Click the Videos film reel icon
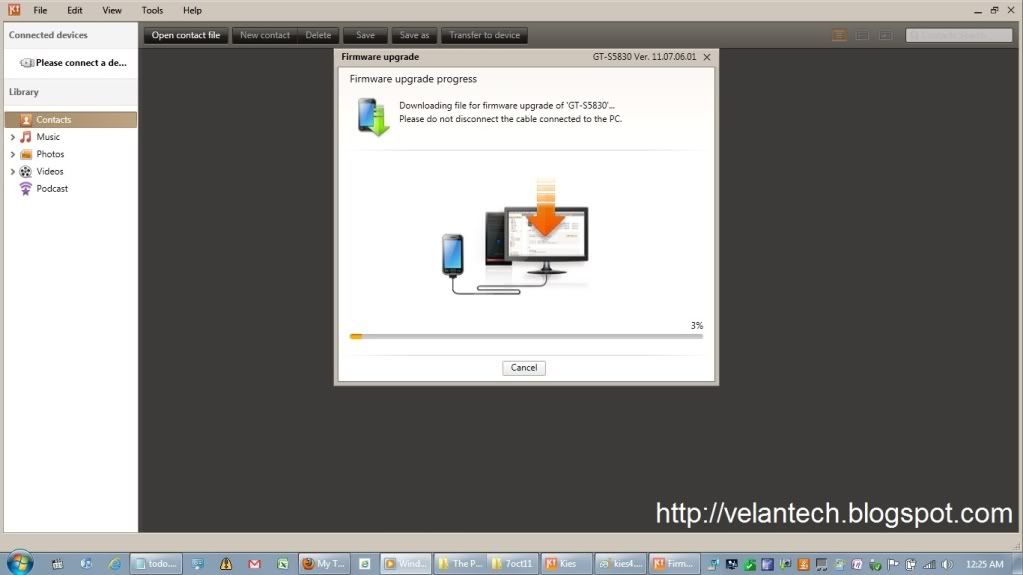The image size is (1023, 575). [x=25, y=172]
